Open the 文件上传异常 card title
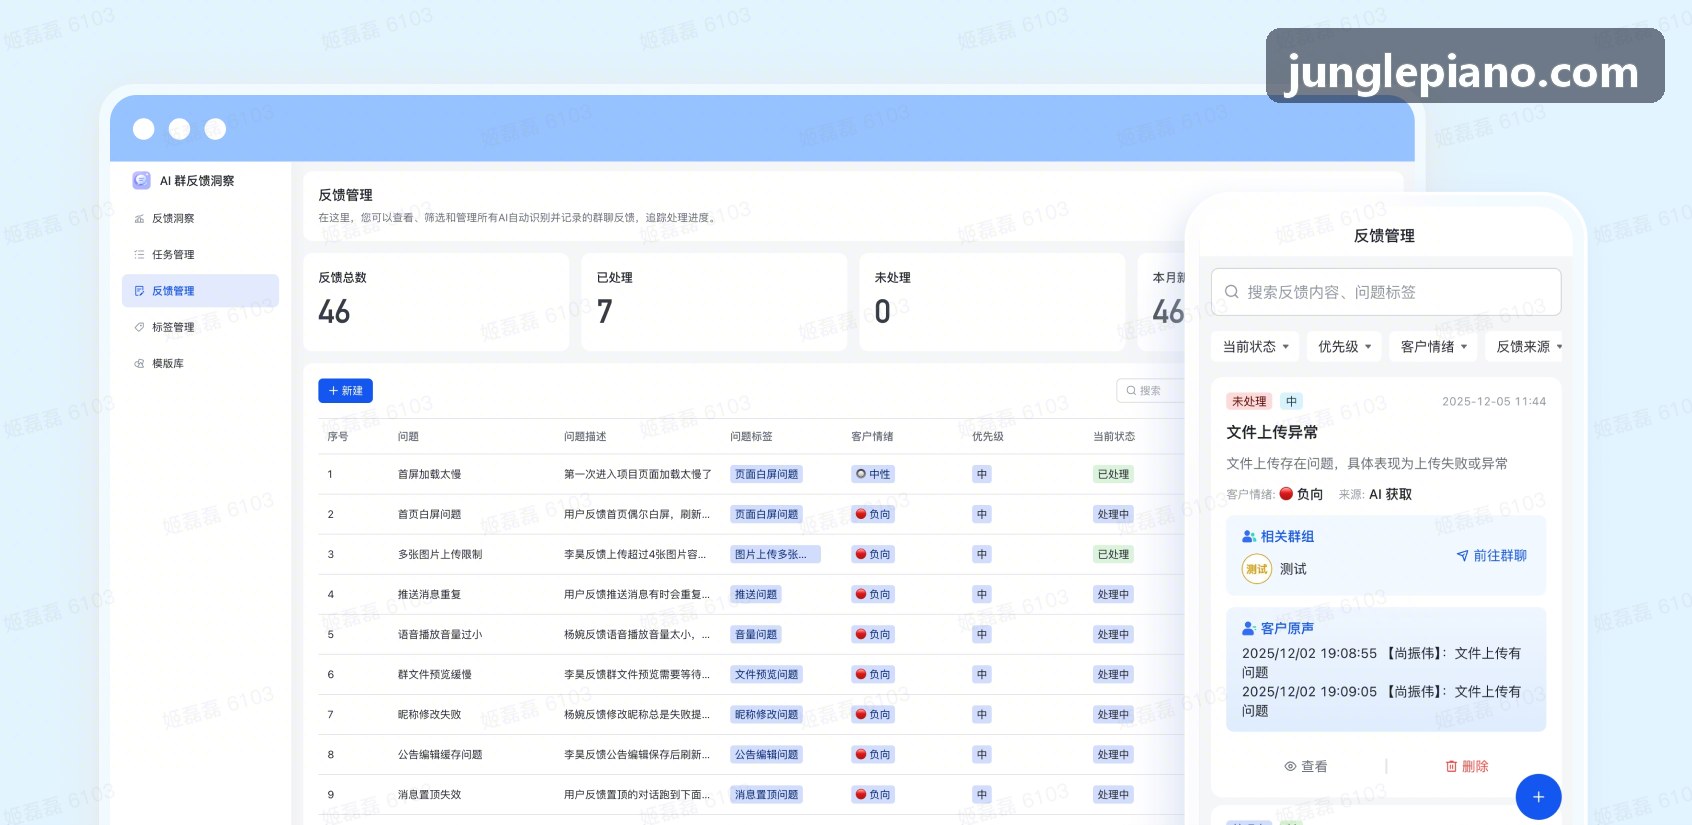The height and width of the screenshot is (825, 1692). click(1272, 432)
